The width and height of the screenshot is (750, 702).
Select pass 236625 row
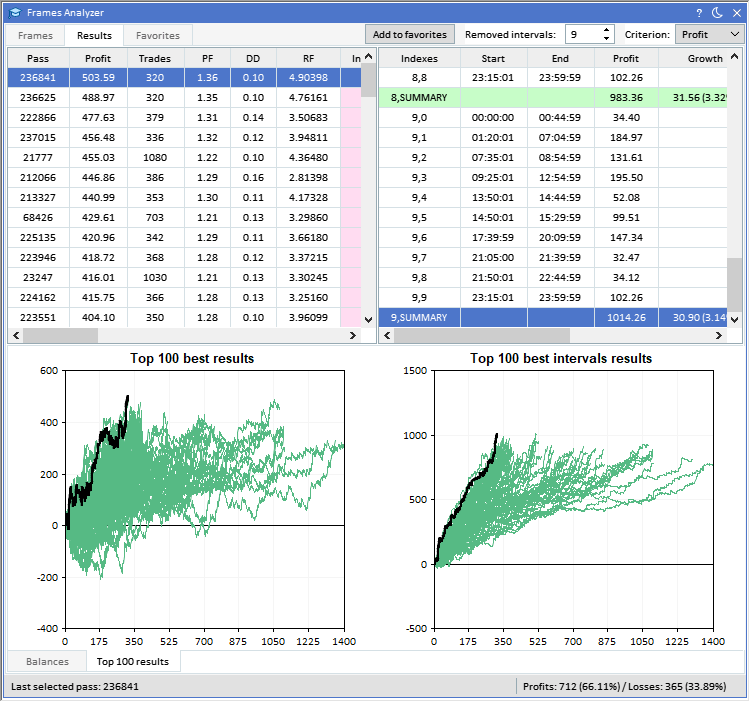pyautogui.click(x=184, y=98)
